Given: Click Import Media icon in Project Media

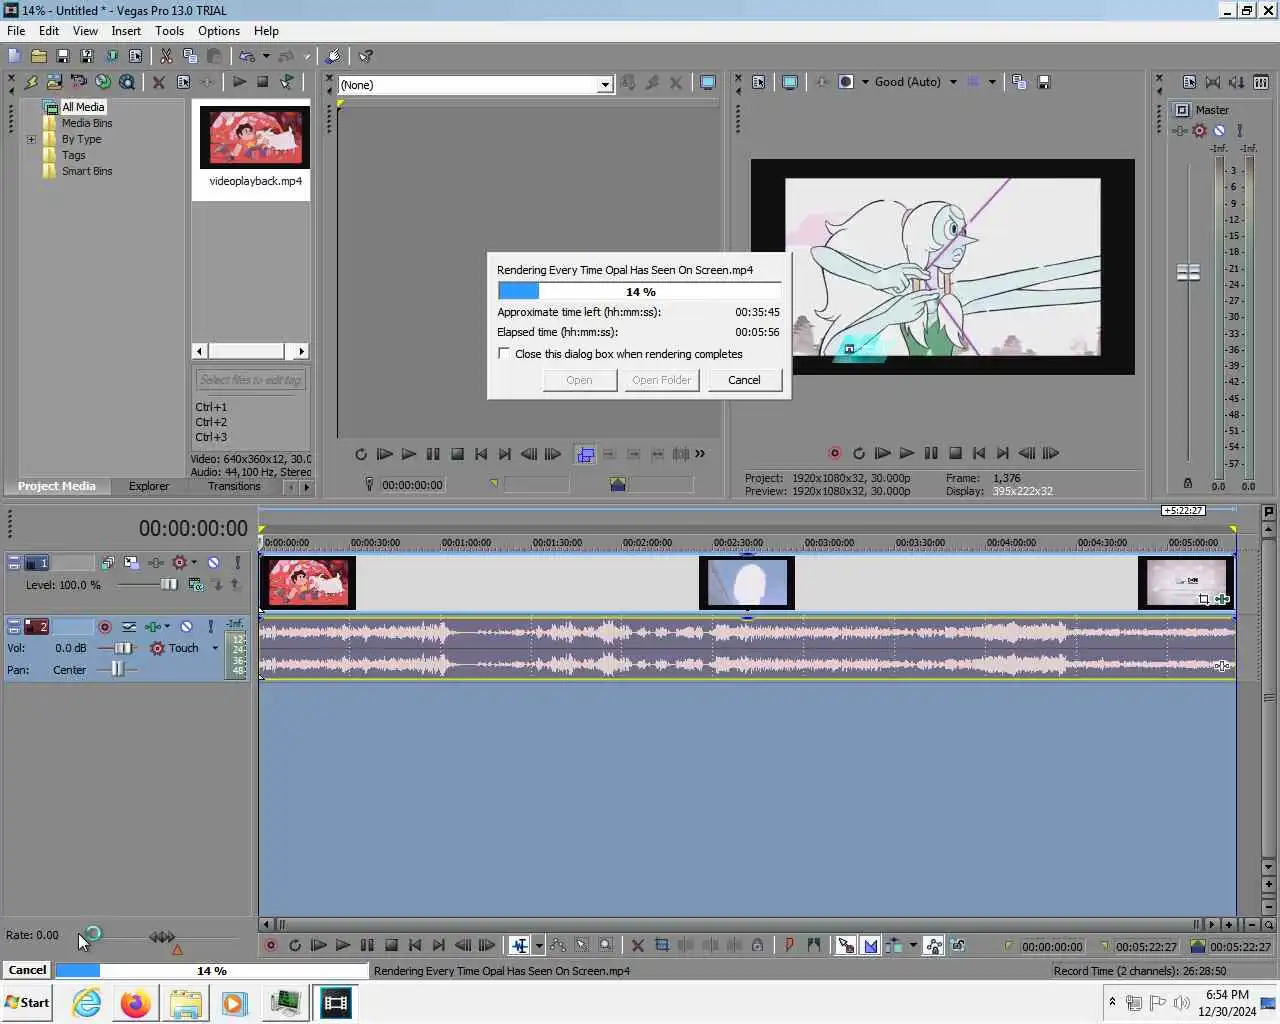Looking at the screenshot, I should coord(54,82).
